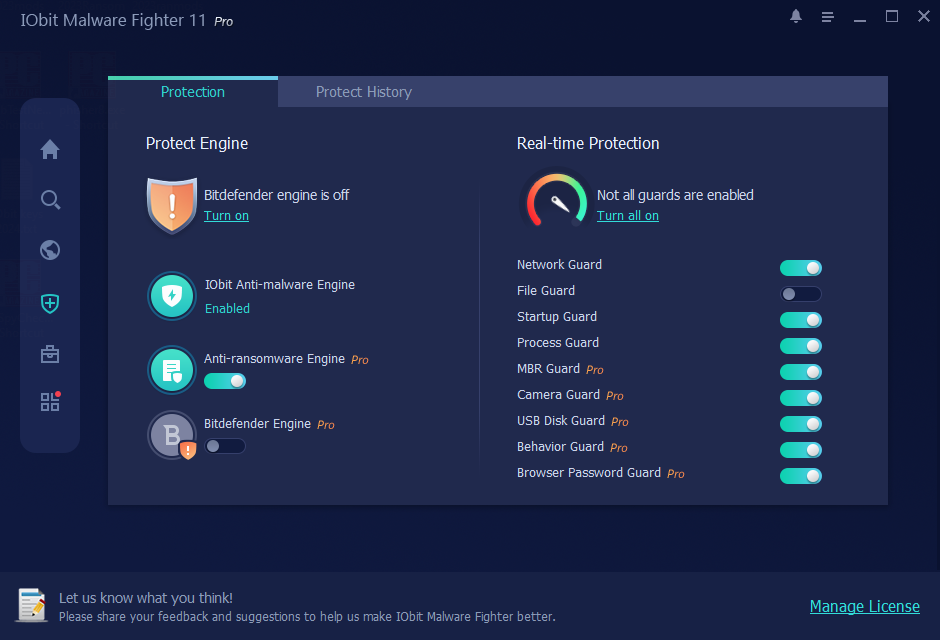Toggle the Browser Password Guard switch
940x640 pixels.
point(800,476)
